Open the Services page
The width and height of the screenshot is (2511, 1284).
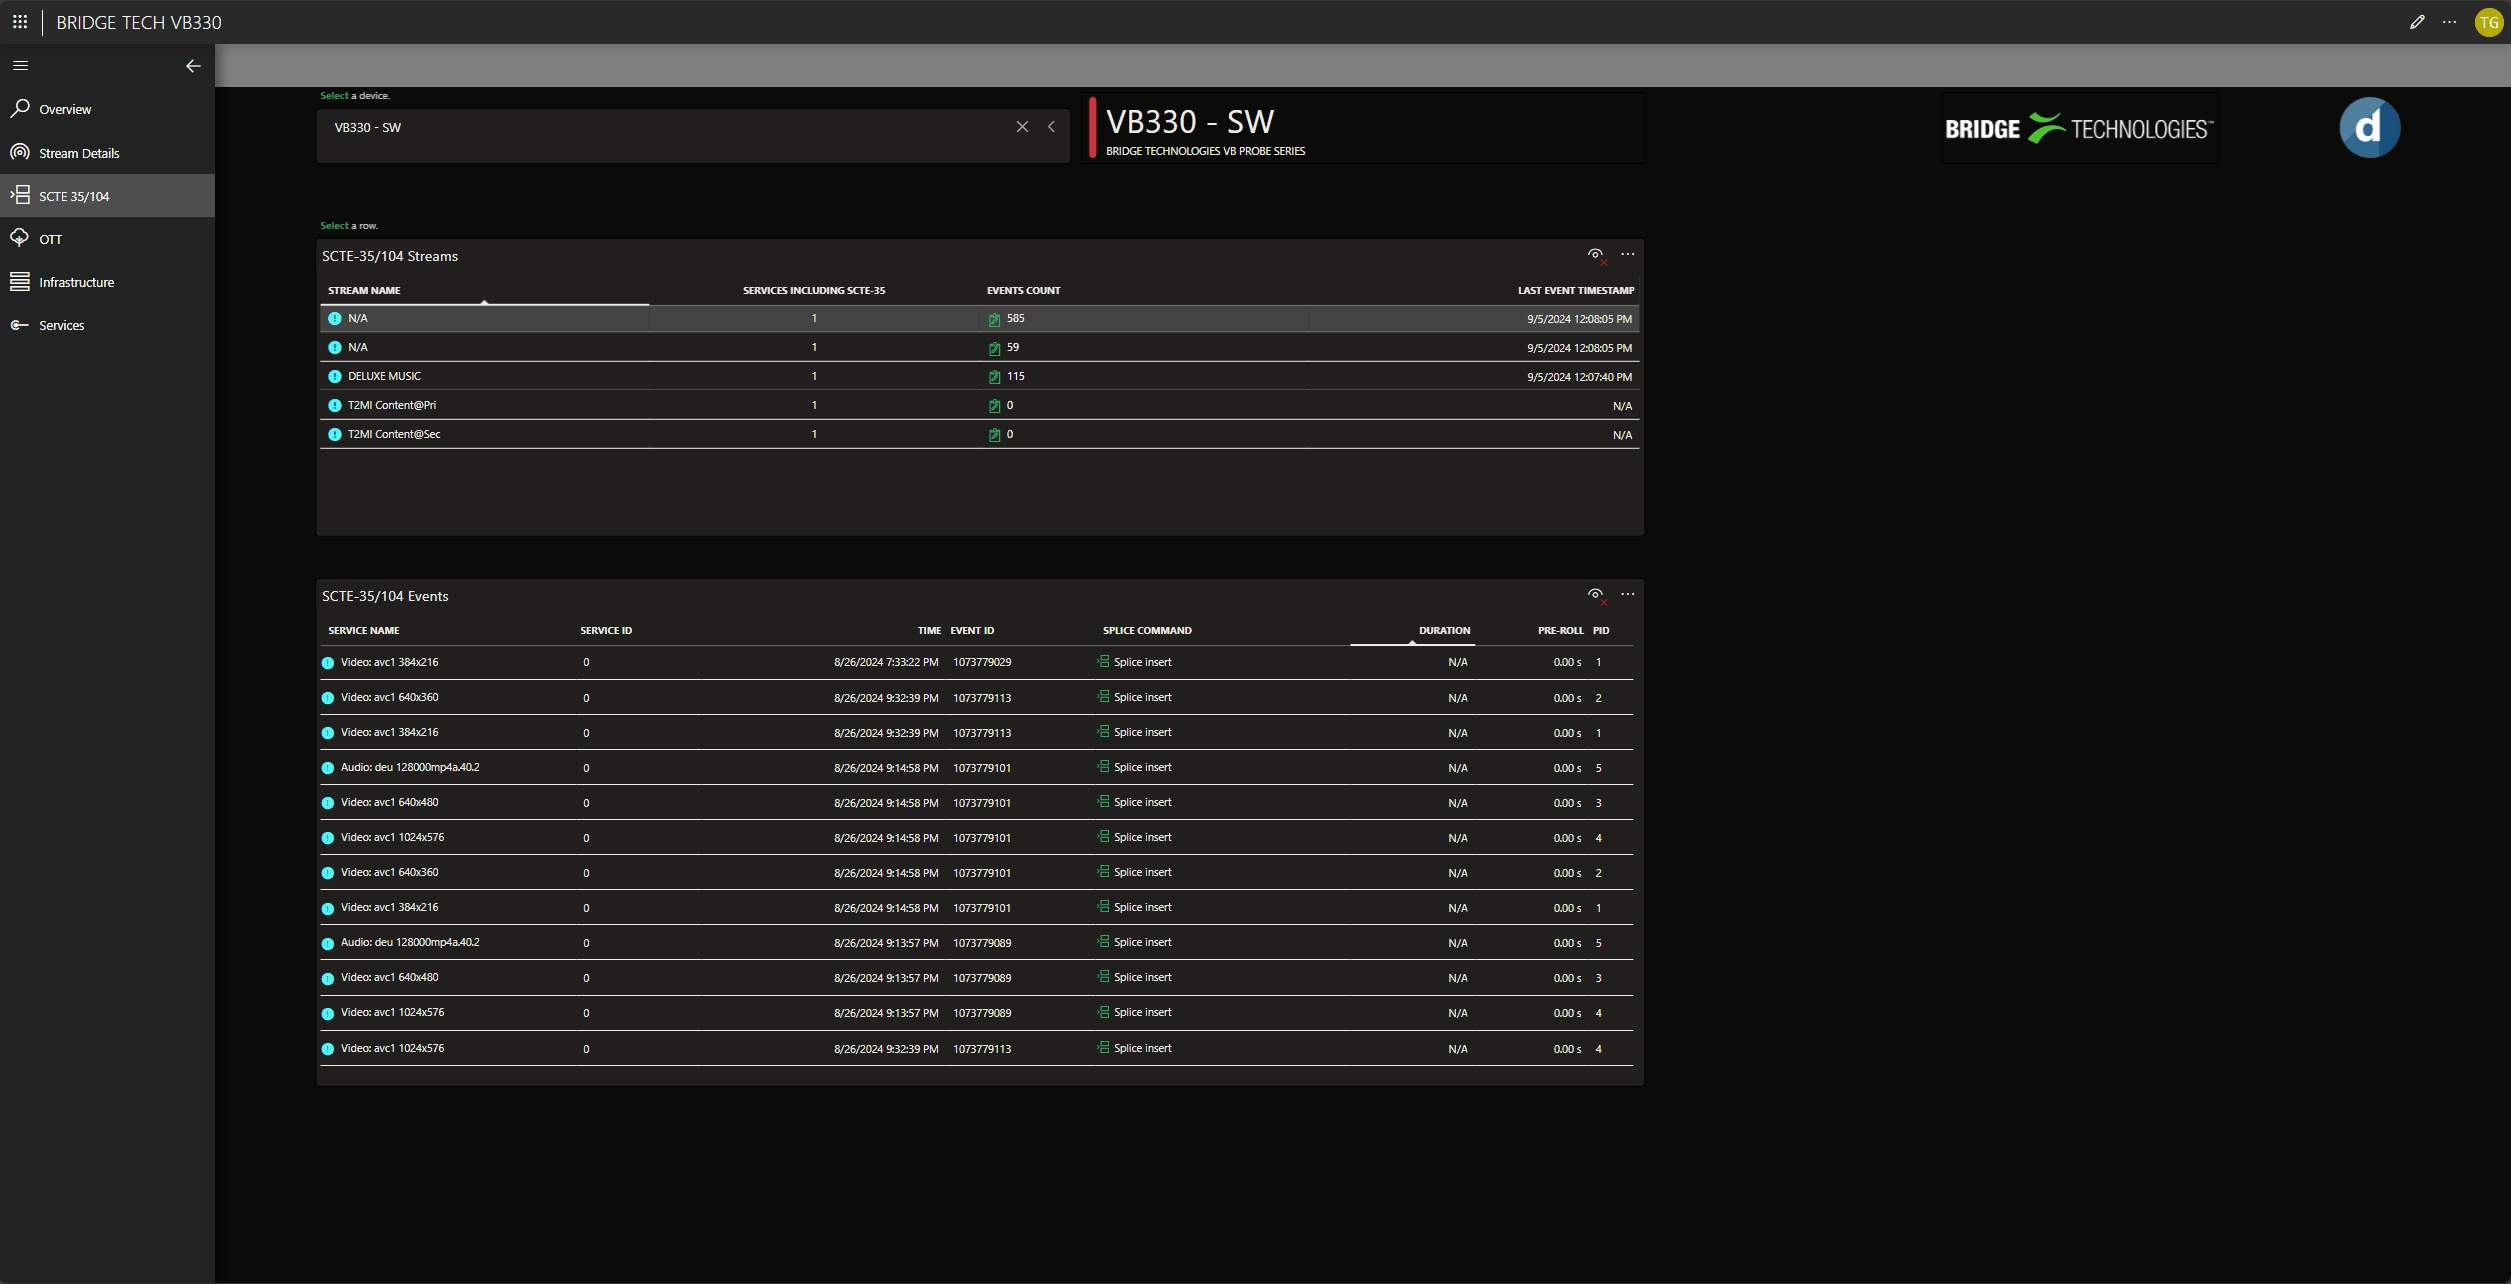click(107, 325)
